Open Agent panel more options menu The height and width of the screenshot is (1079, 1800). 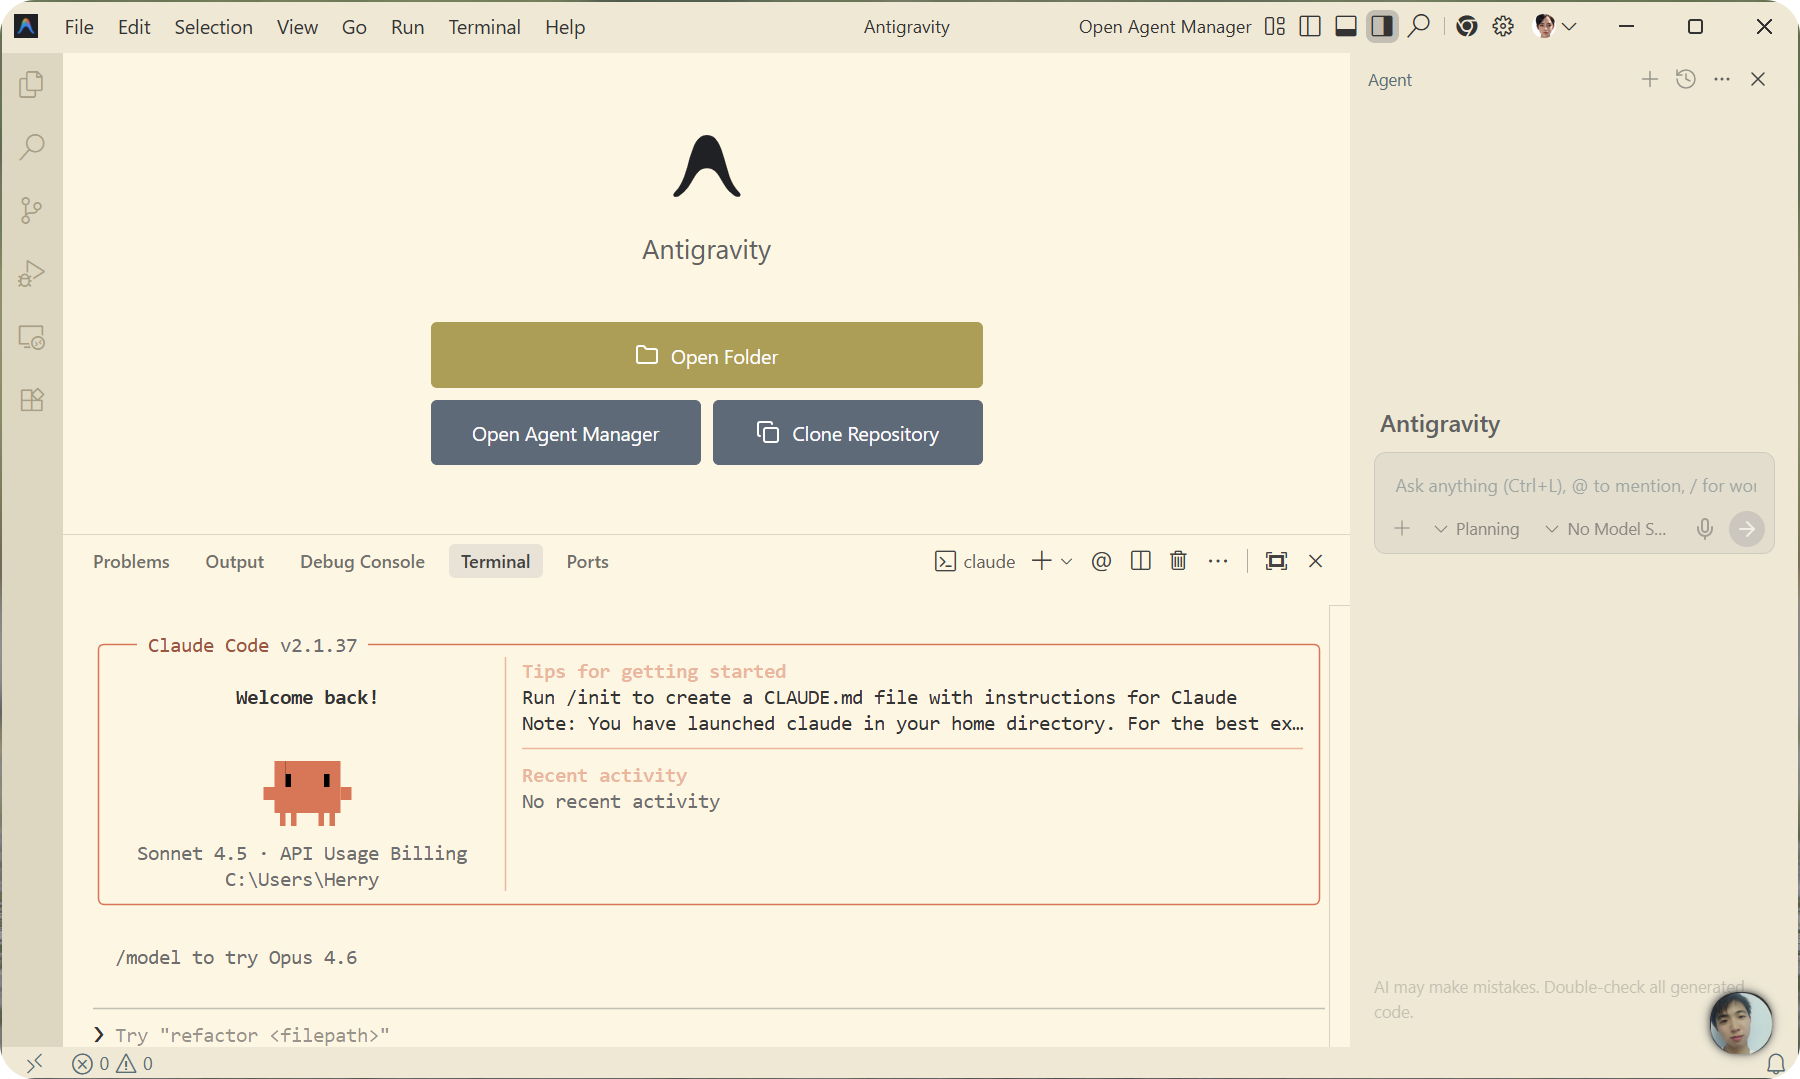point(1722,79)
